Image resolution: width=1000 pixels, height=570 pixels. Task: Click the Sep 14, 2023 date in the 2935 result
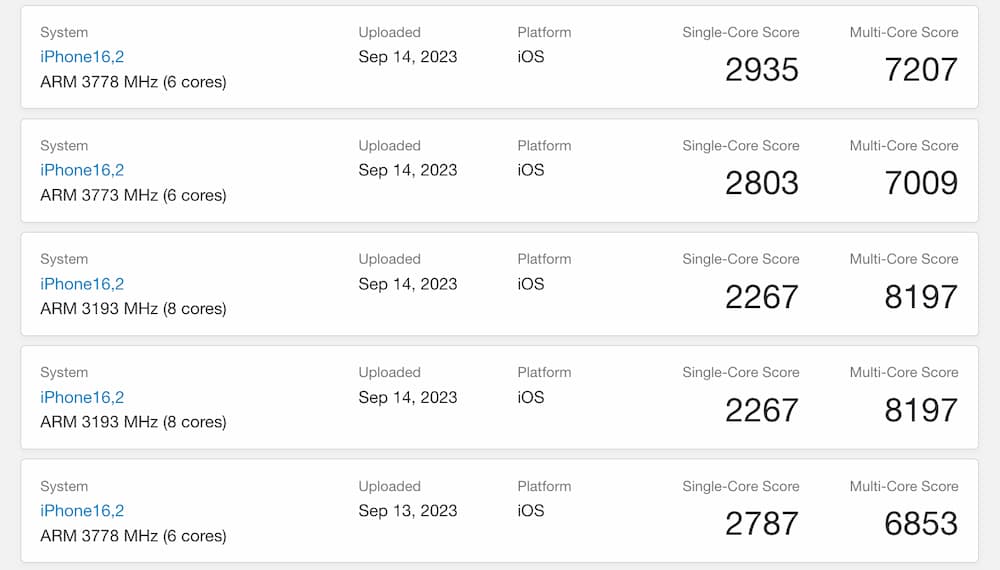(408, 57)
